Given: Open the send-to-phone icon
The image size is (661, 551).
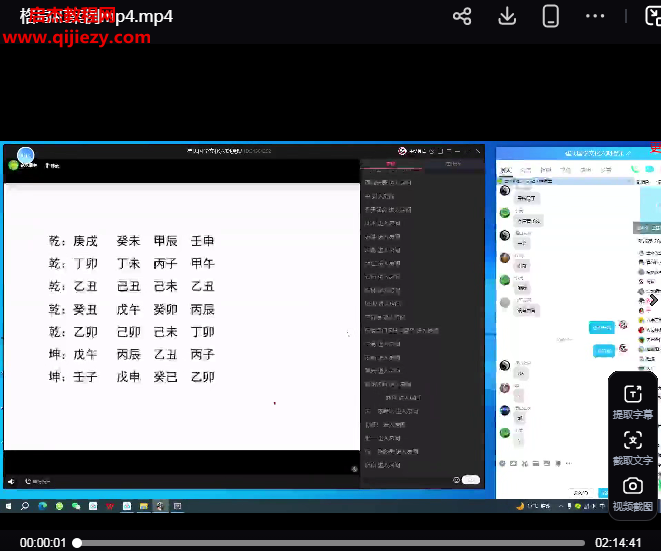Looking at the screenshot, I should coord(550,16).
